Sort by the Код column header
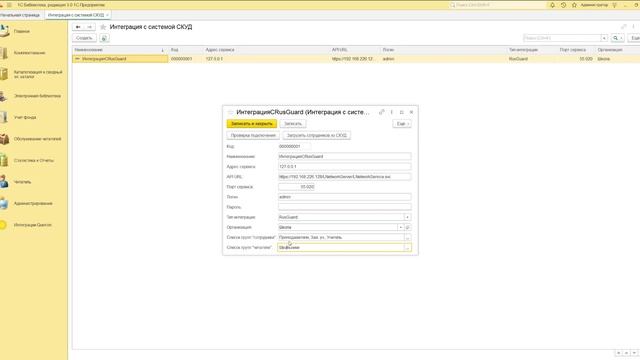This screenshot has height=360, width=640. pos(186,50)
